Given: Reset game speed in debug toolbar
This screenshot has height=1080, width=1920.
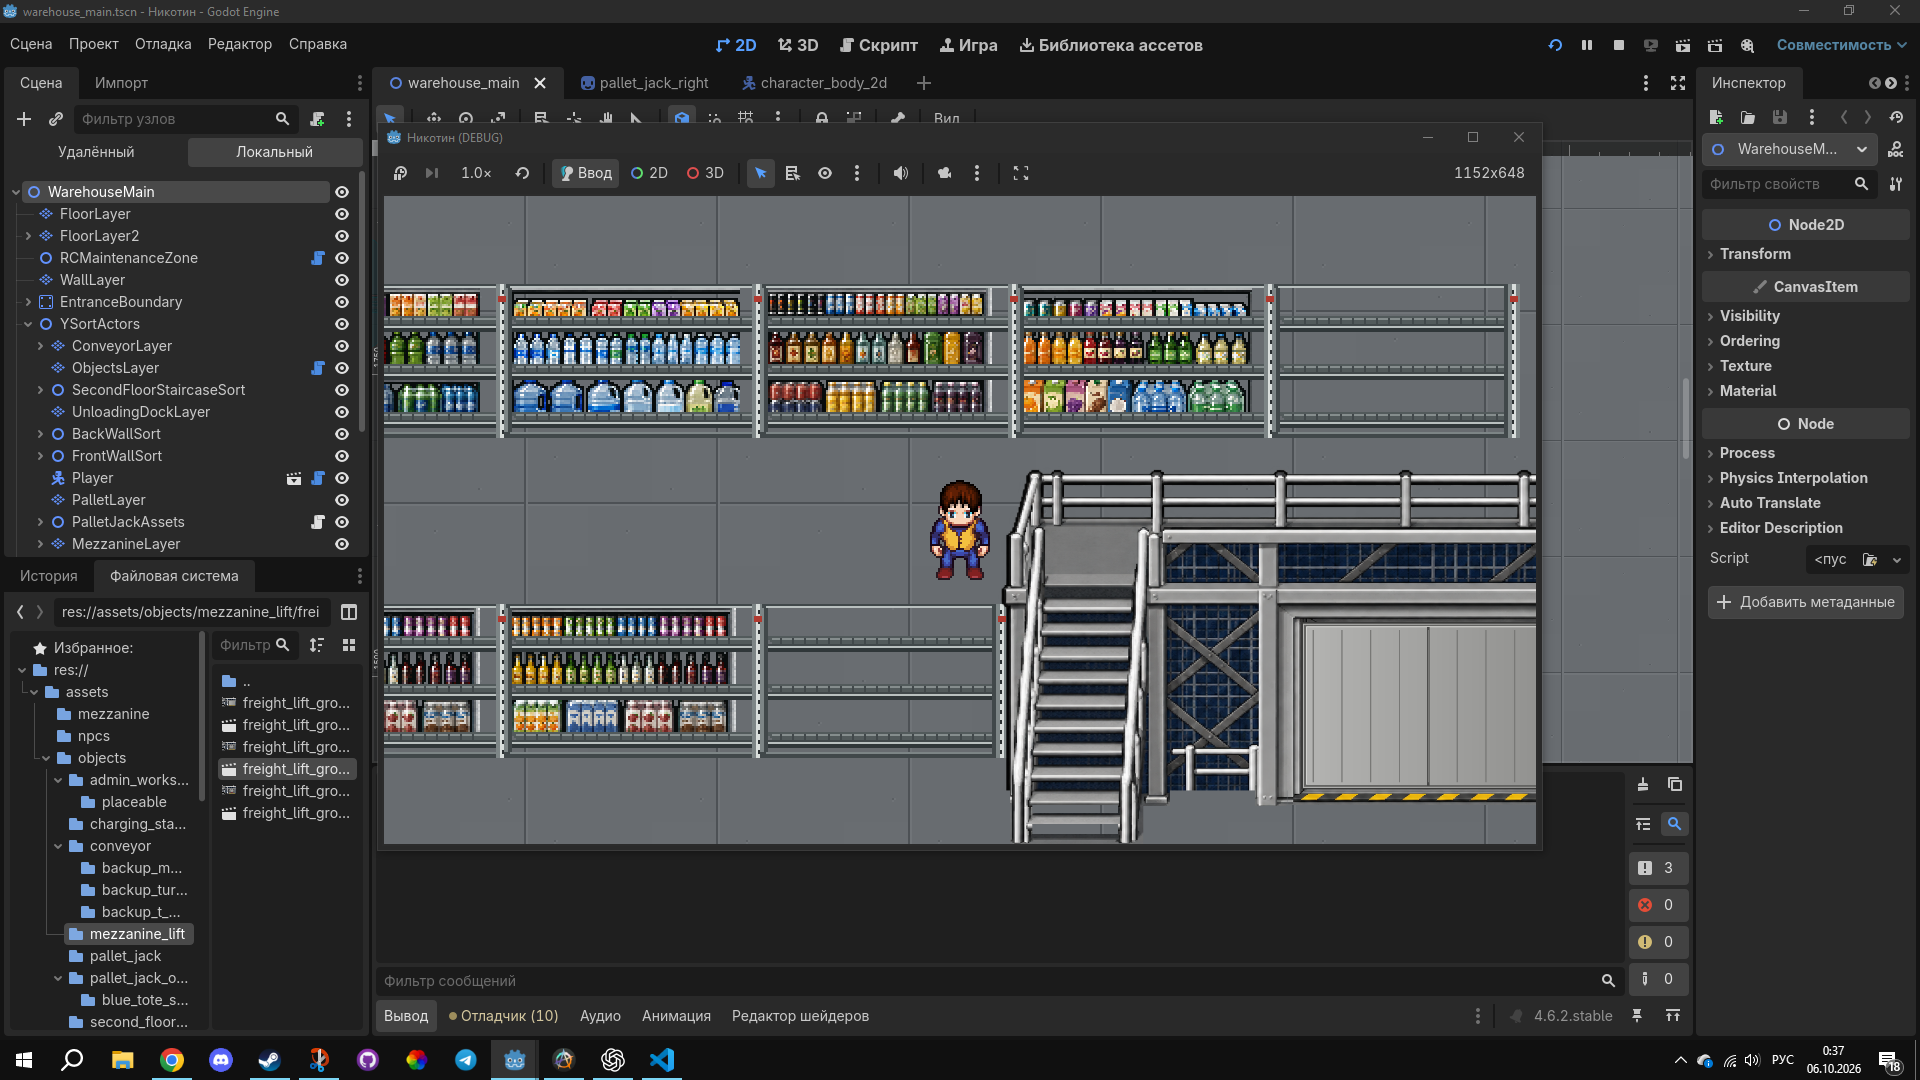Looking at the screenshot, I should pyautogui.click(x=522, y=173).
